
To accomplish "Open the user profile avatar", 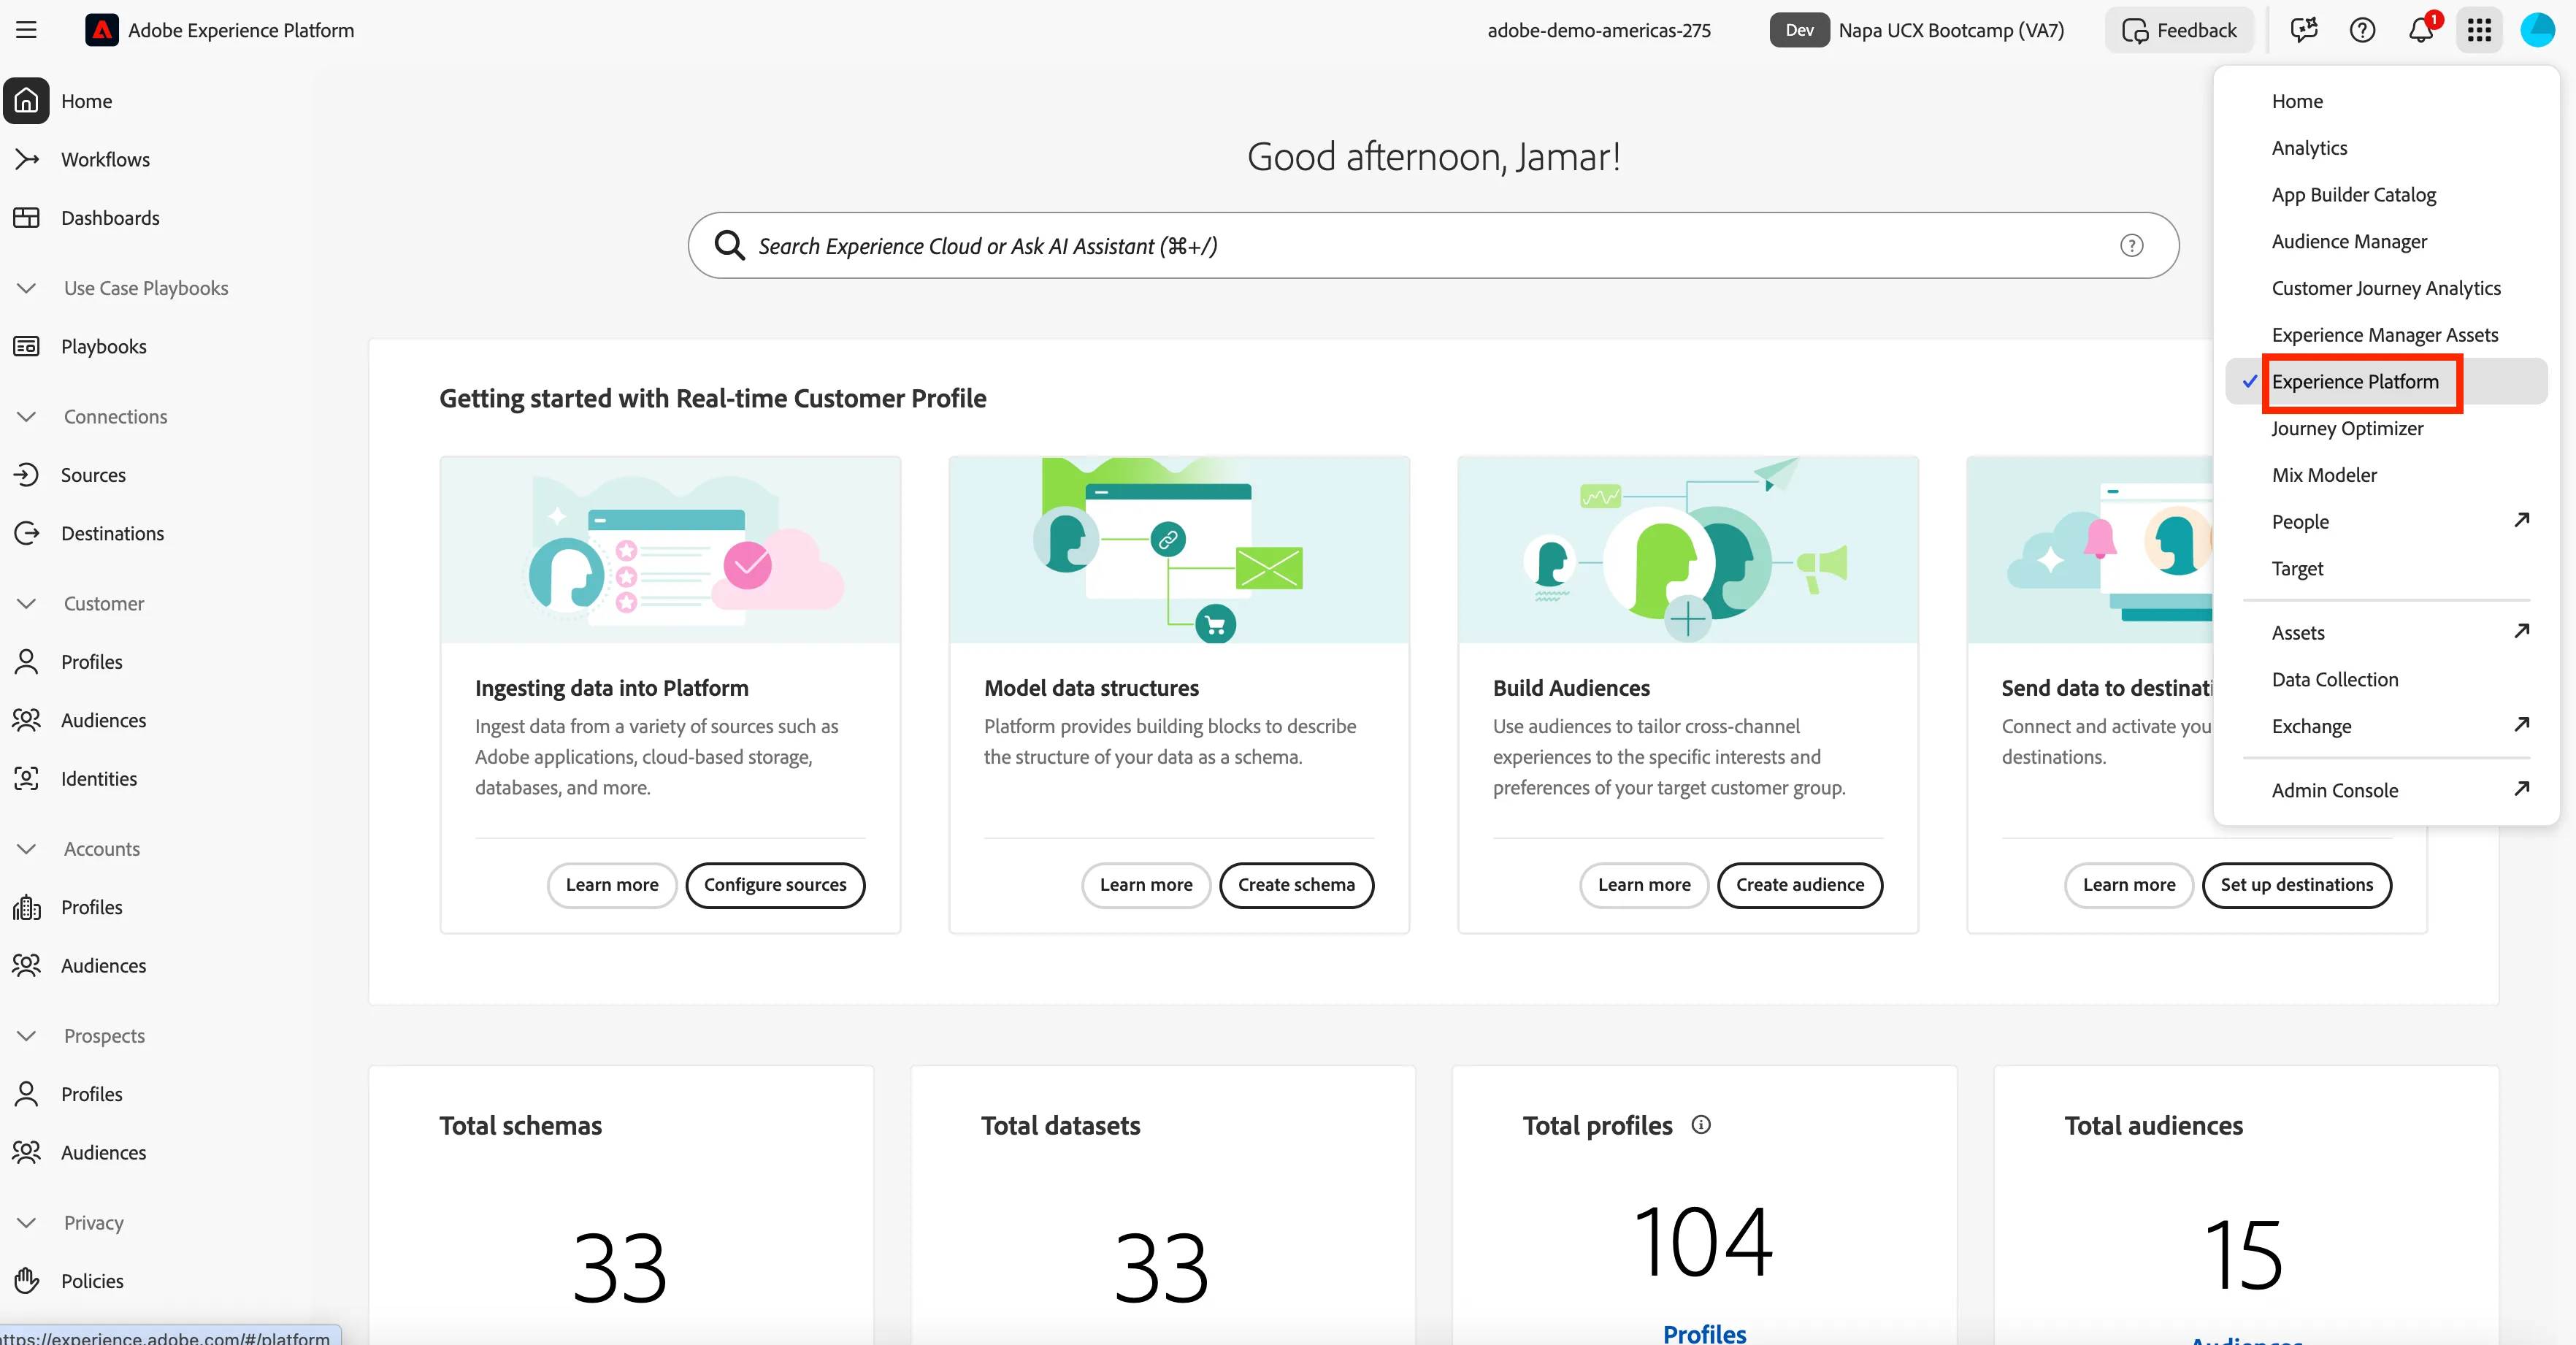I will click(2537, 30).
